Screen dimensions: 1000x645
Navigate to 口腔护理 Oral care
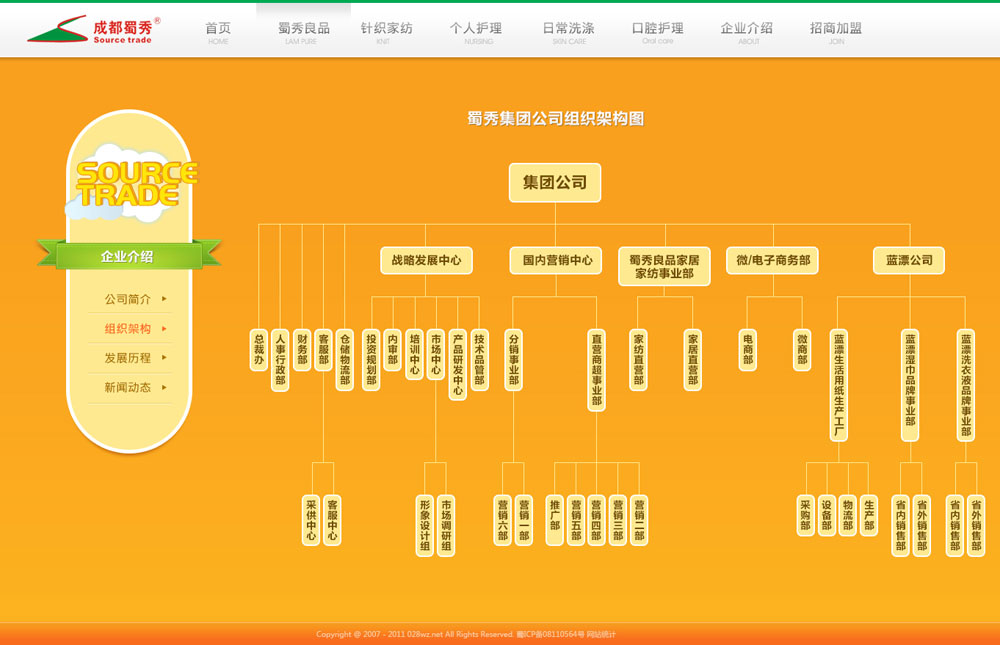(658, 32)
